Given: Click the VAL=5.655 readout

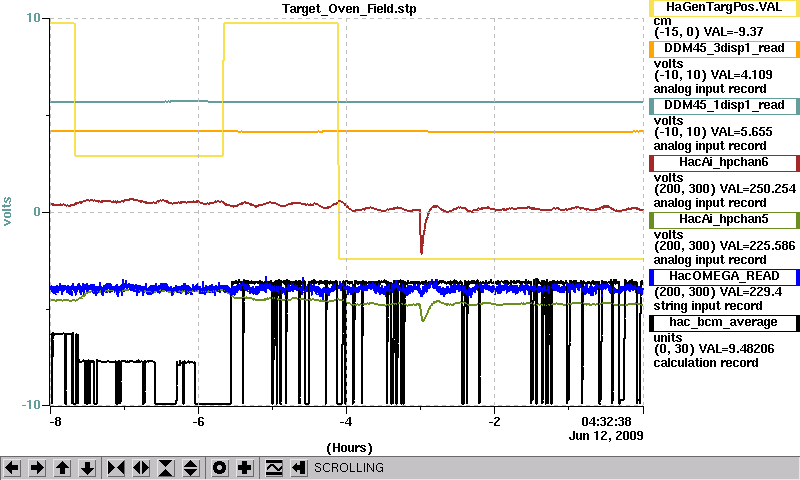Looking at the screenshot, I should point(741,132).
